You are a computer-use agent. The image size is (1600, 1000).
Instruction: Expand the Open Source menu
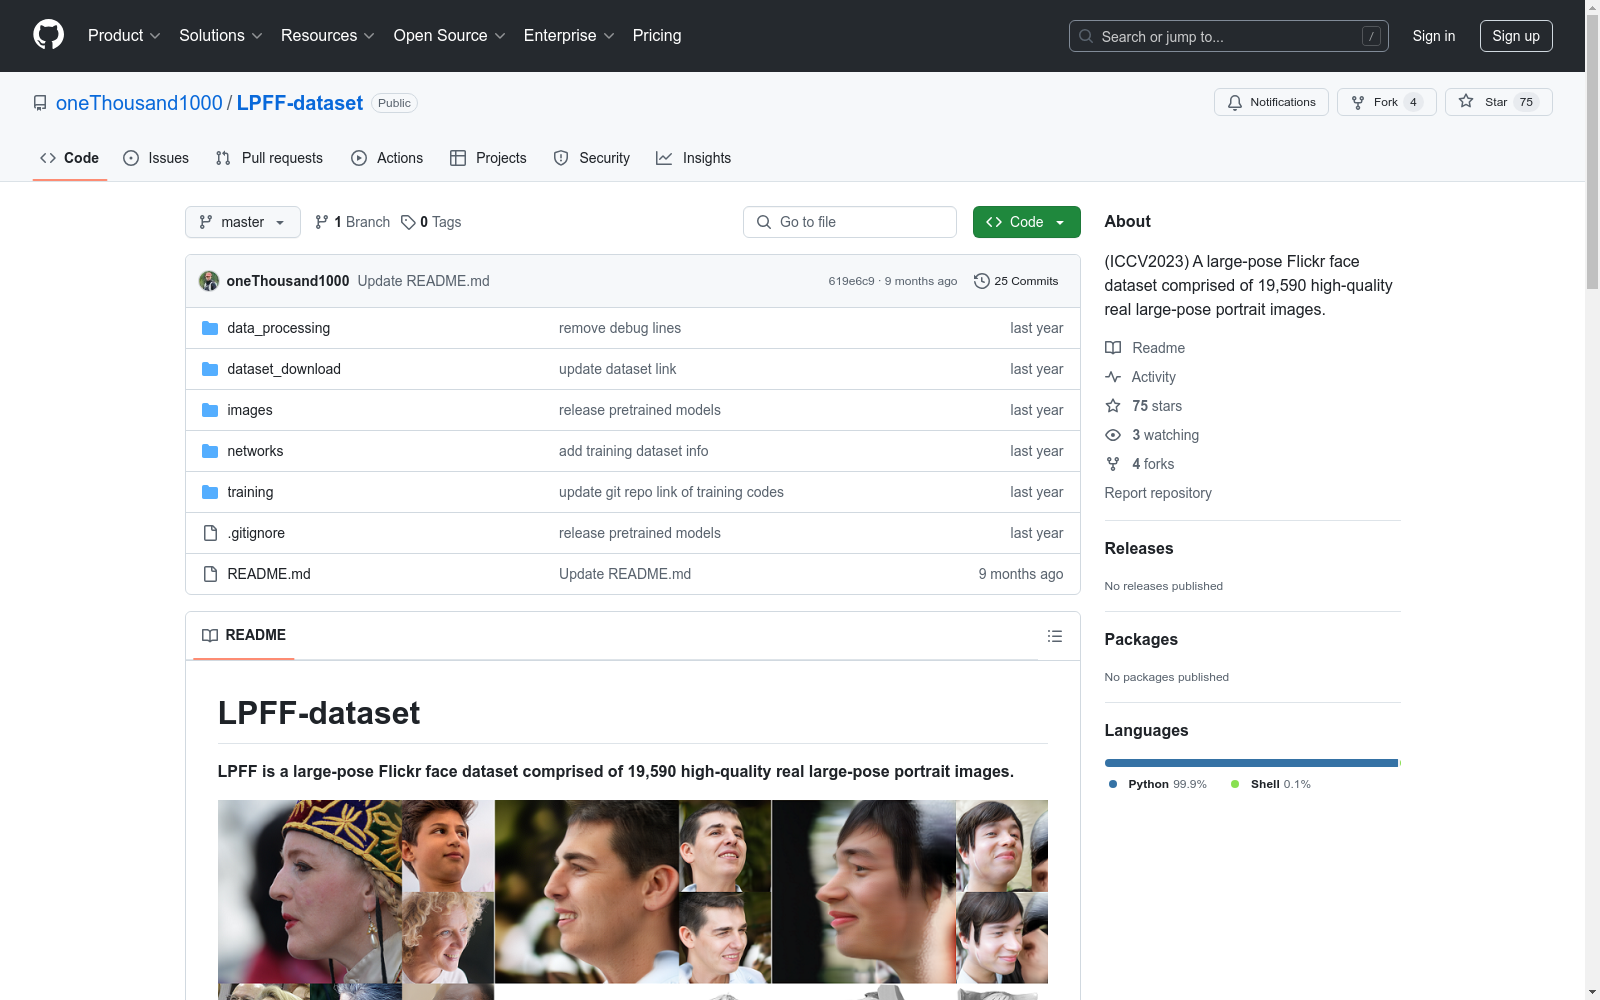click(x=450, y=36)
